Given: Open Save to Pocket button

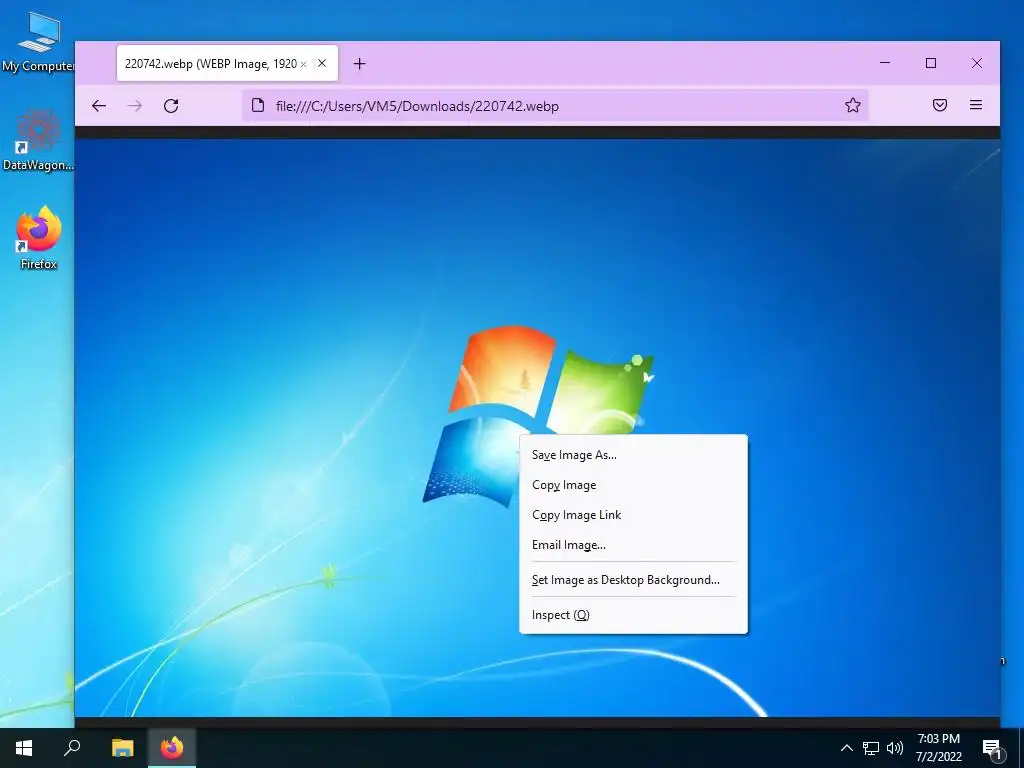Looking at the screenshot, I should coord(940,105).
